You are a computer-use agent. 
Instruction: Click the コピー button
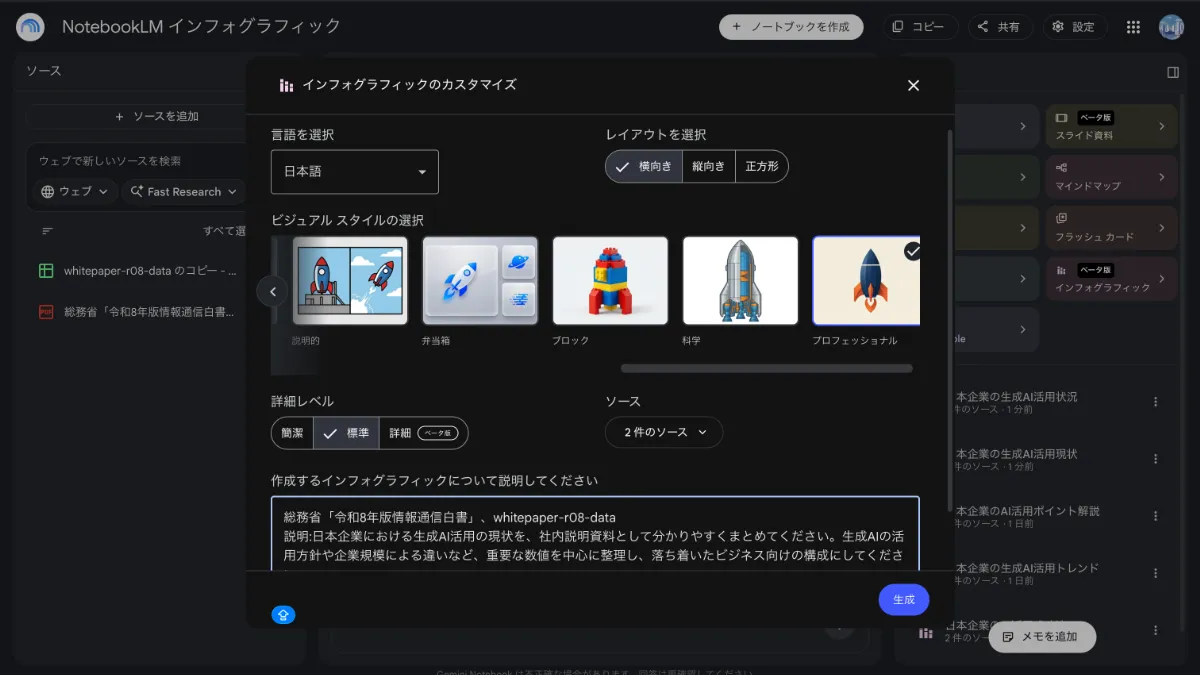tap(919, 27)
